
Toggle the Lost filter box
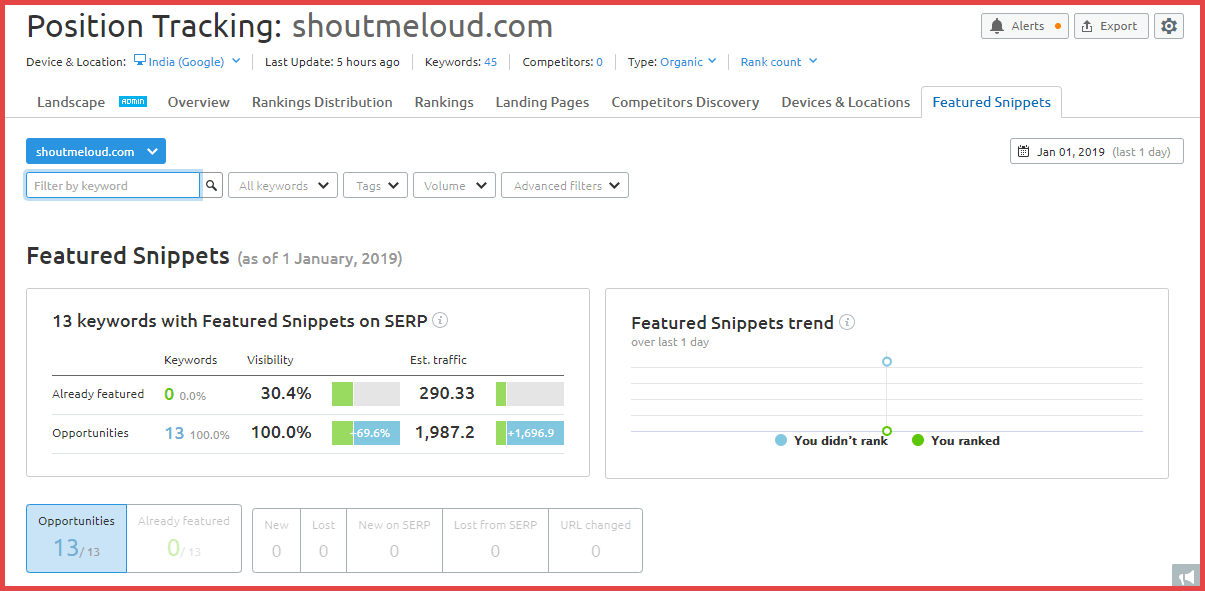pyautogui.click(x=323, y=540)
